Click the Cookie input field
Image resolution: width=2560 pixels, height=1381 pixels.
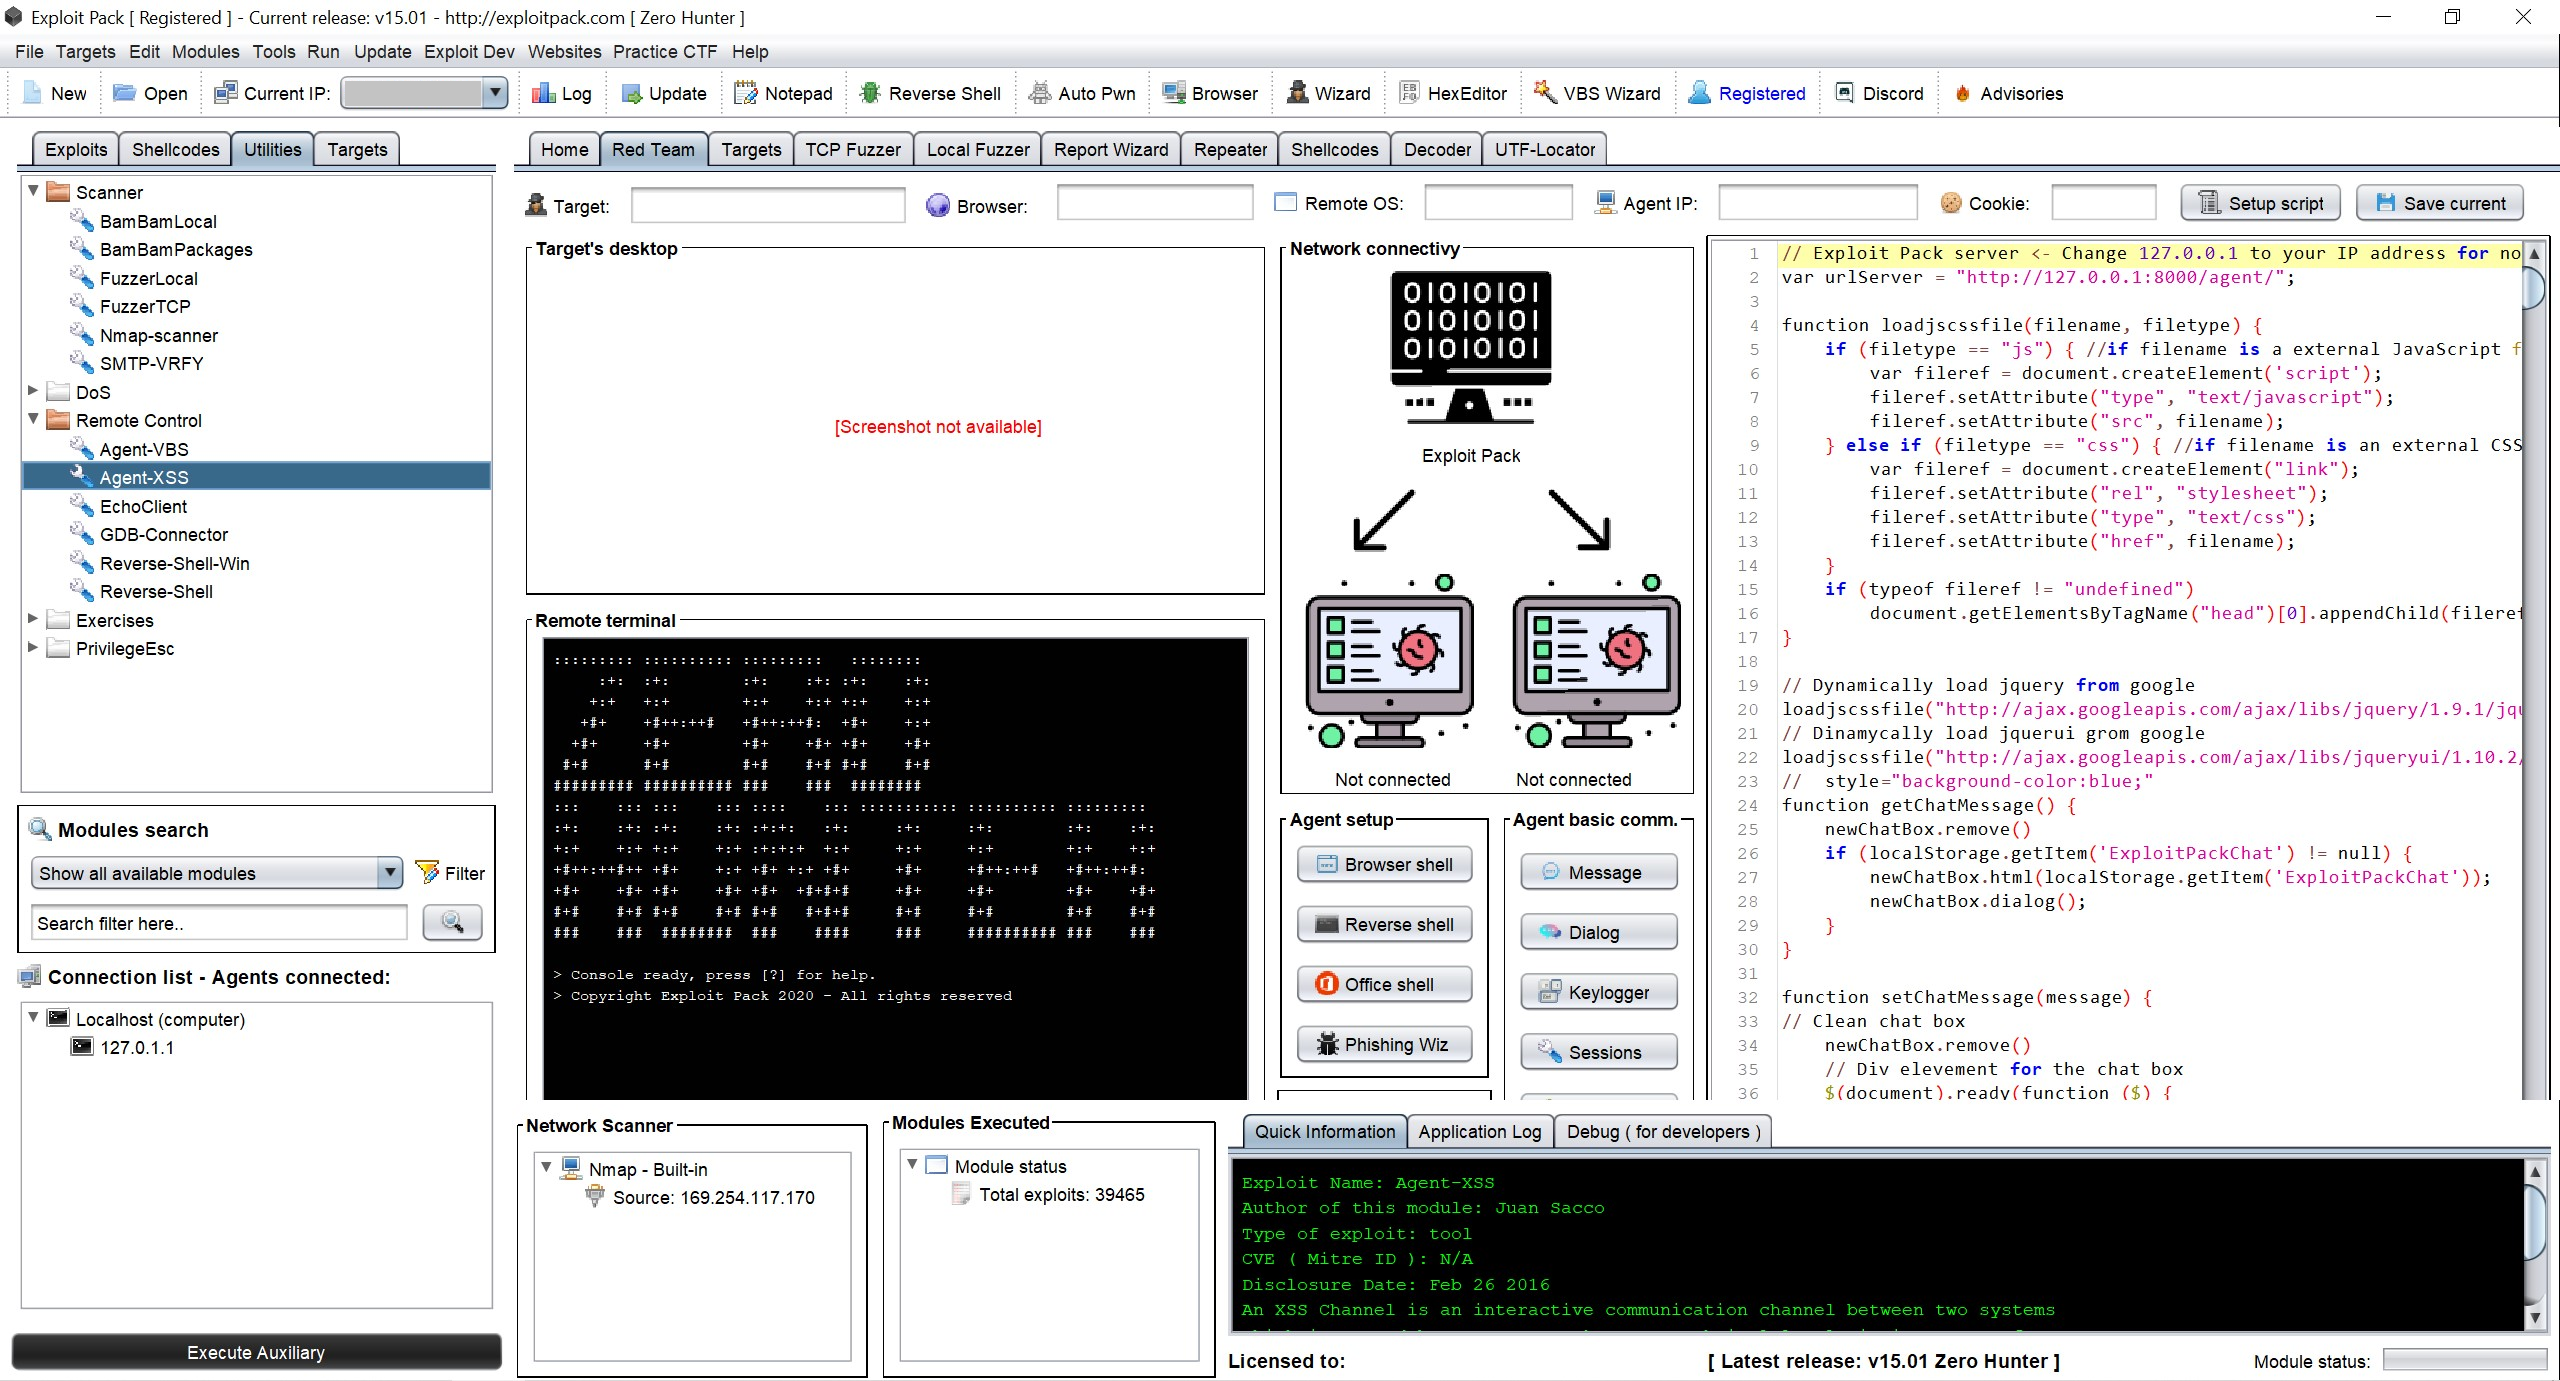(x=2103, y=202)
